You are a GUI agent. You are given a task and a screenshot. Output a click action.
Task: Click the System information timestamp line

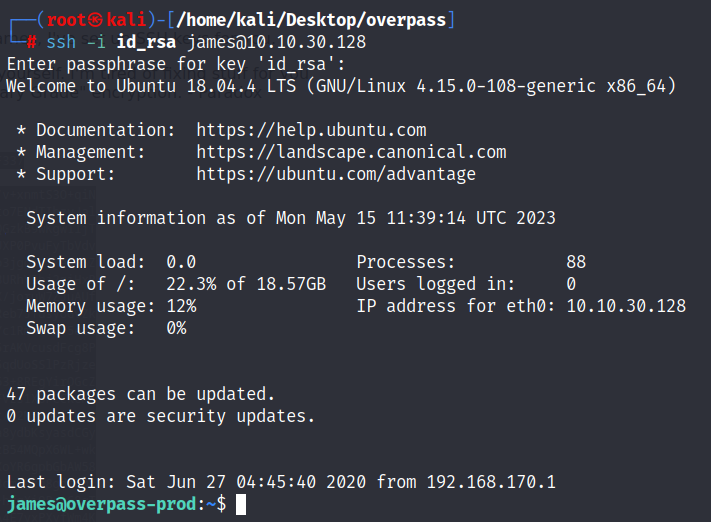click(291, 218)
